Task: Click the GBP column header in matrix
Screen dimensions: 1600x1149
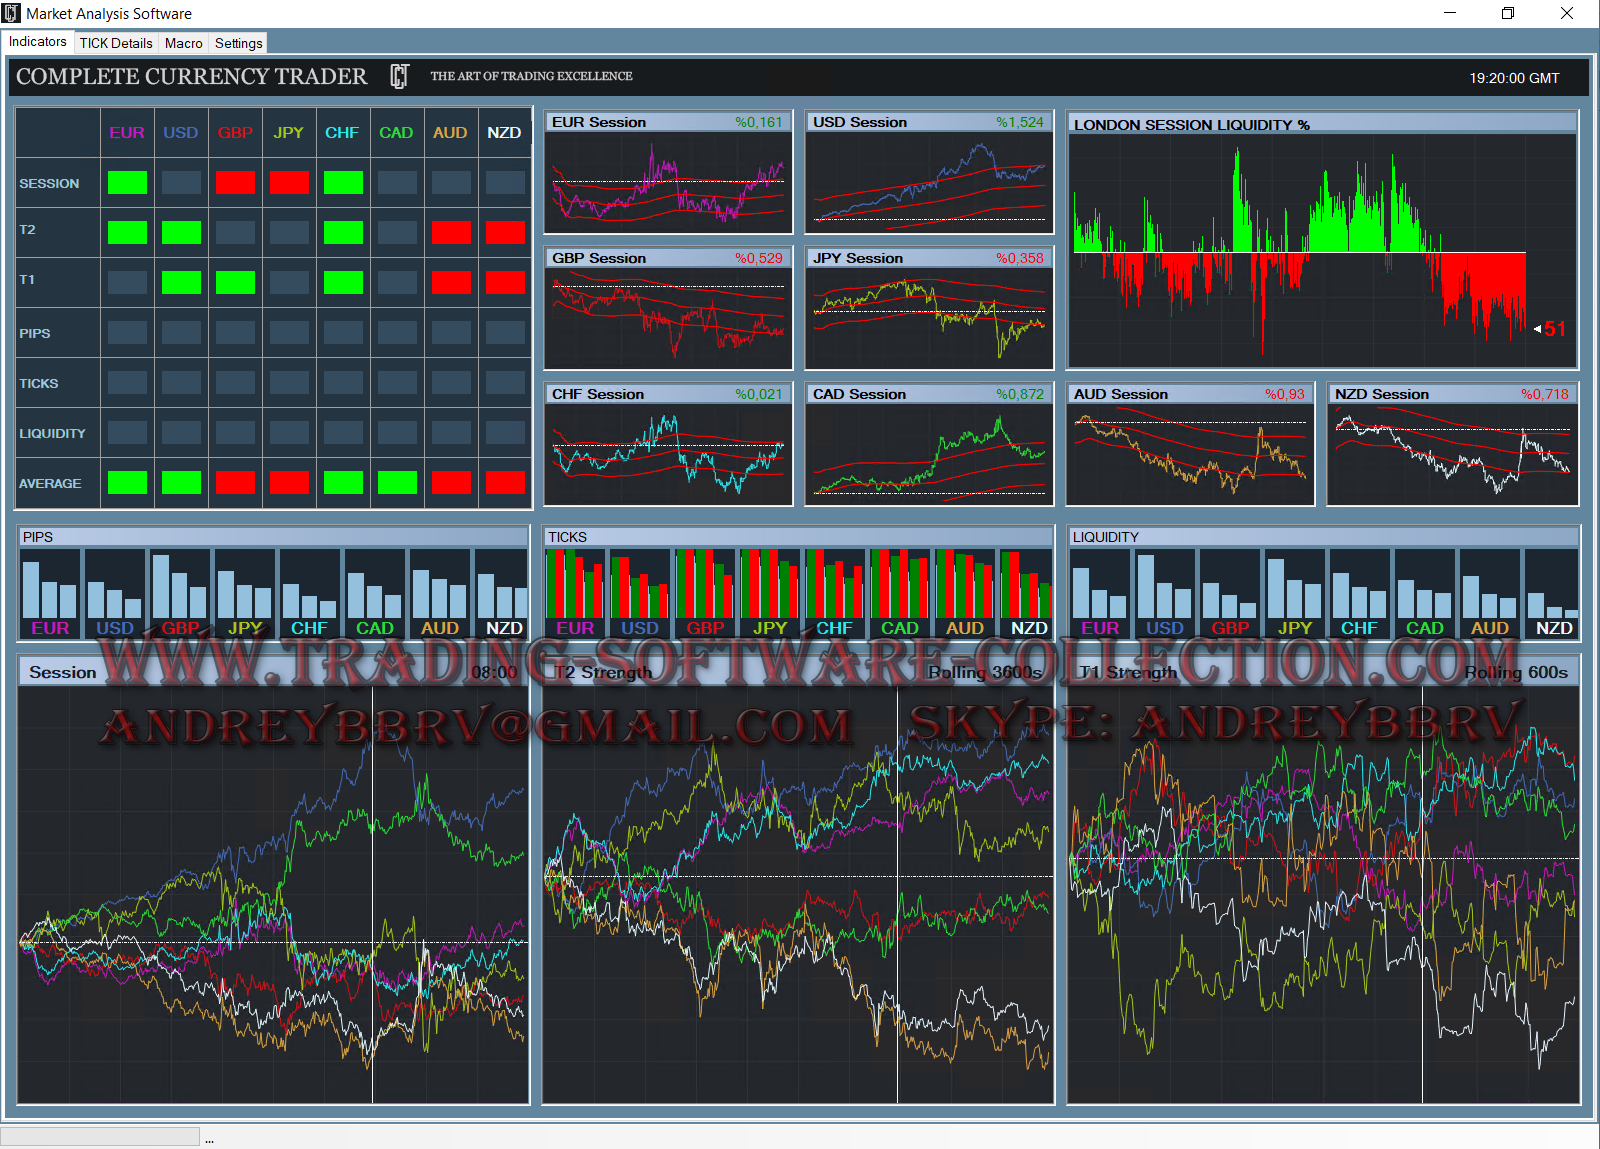Action: (235, 133)
